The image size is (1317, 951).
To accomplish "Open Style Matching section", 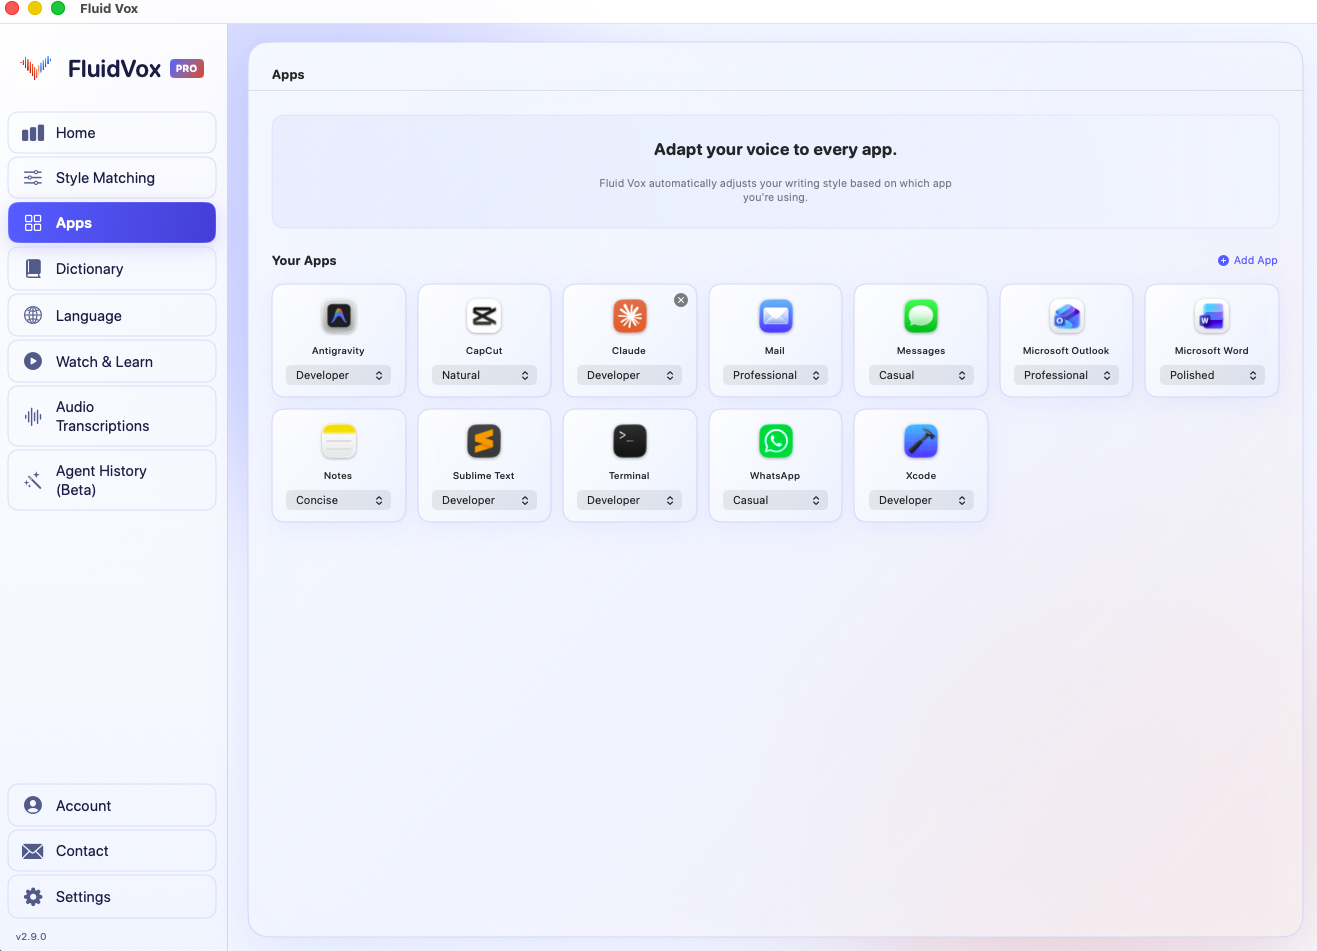I will click(x=112, y=178).
